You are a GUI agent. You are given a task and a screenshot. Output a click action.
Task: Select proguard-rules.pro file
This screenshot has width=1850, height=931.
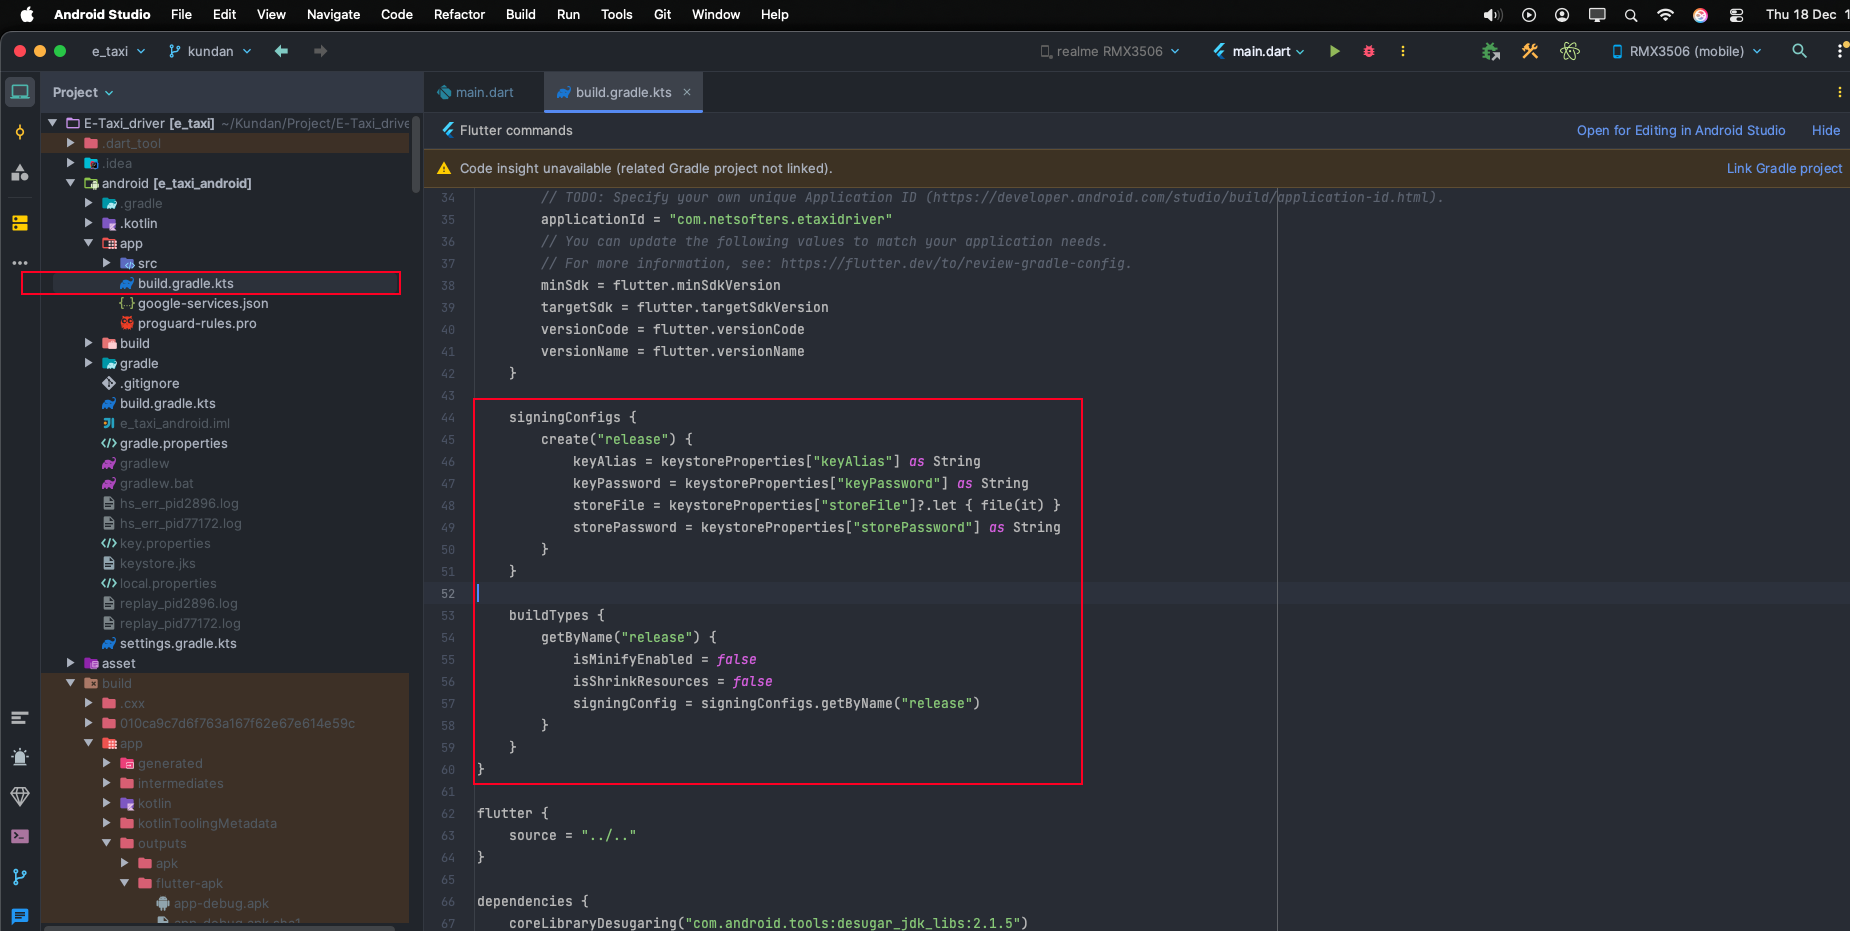pos(197,323)
